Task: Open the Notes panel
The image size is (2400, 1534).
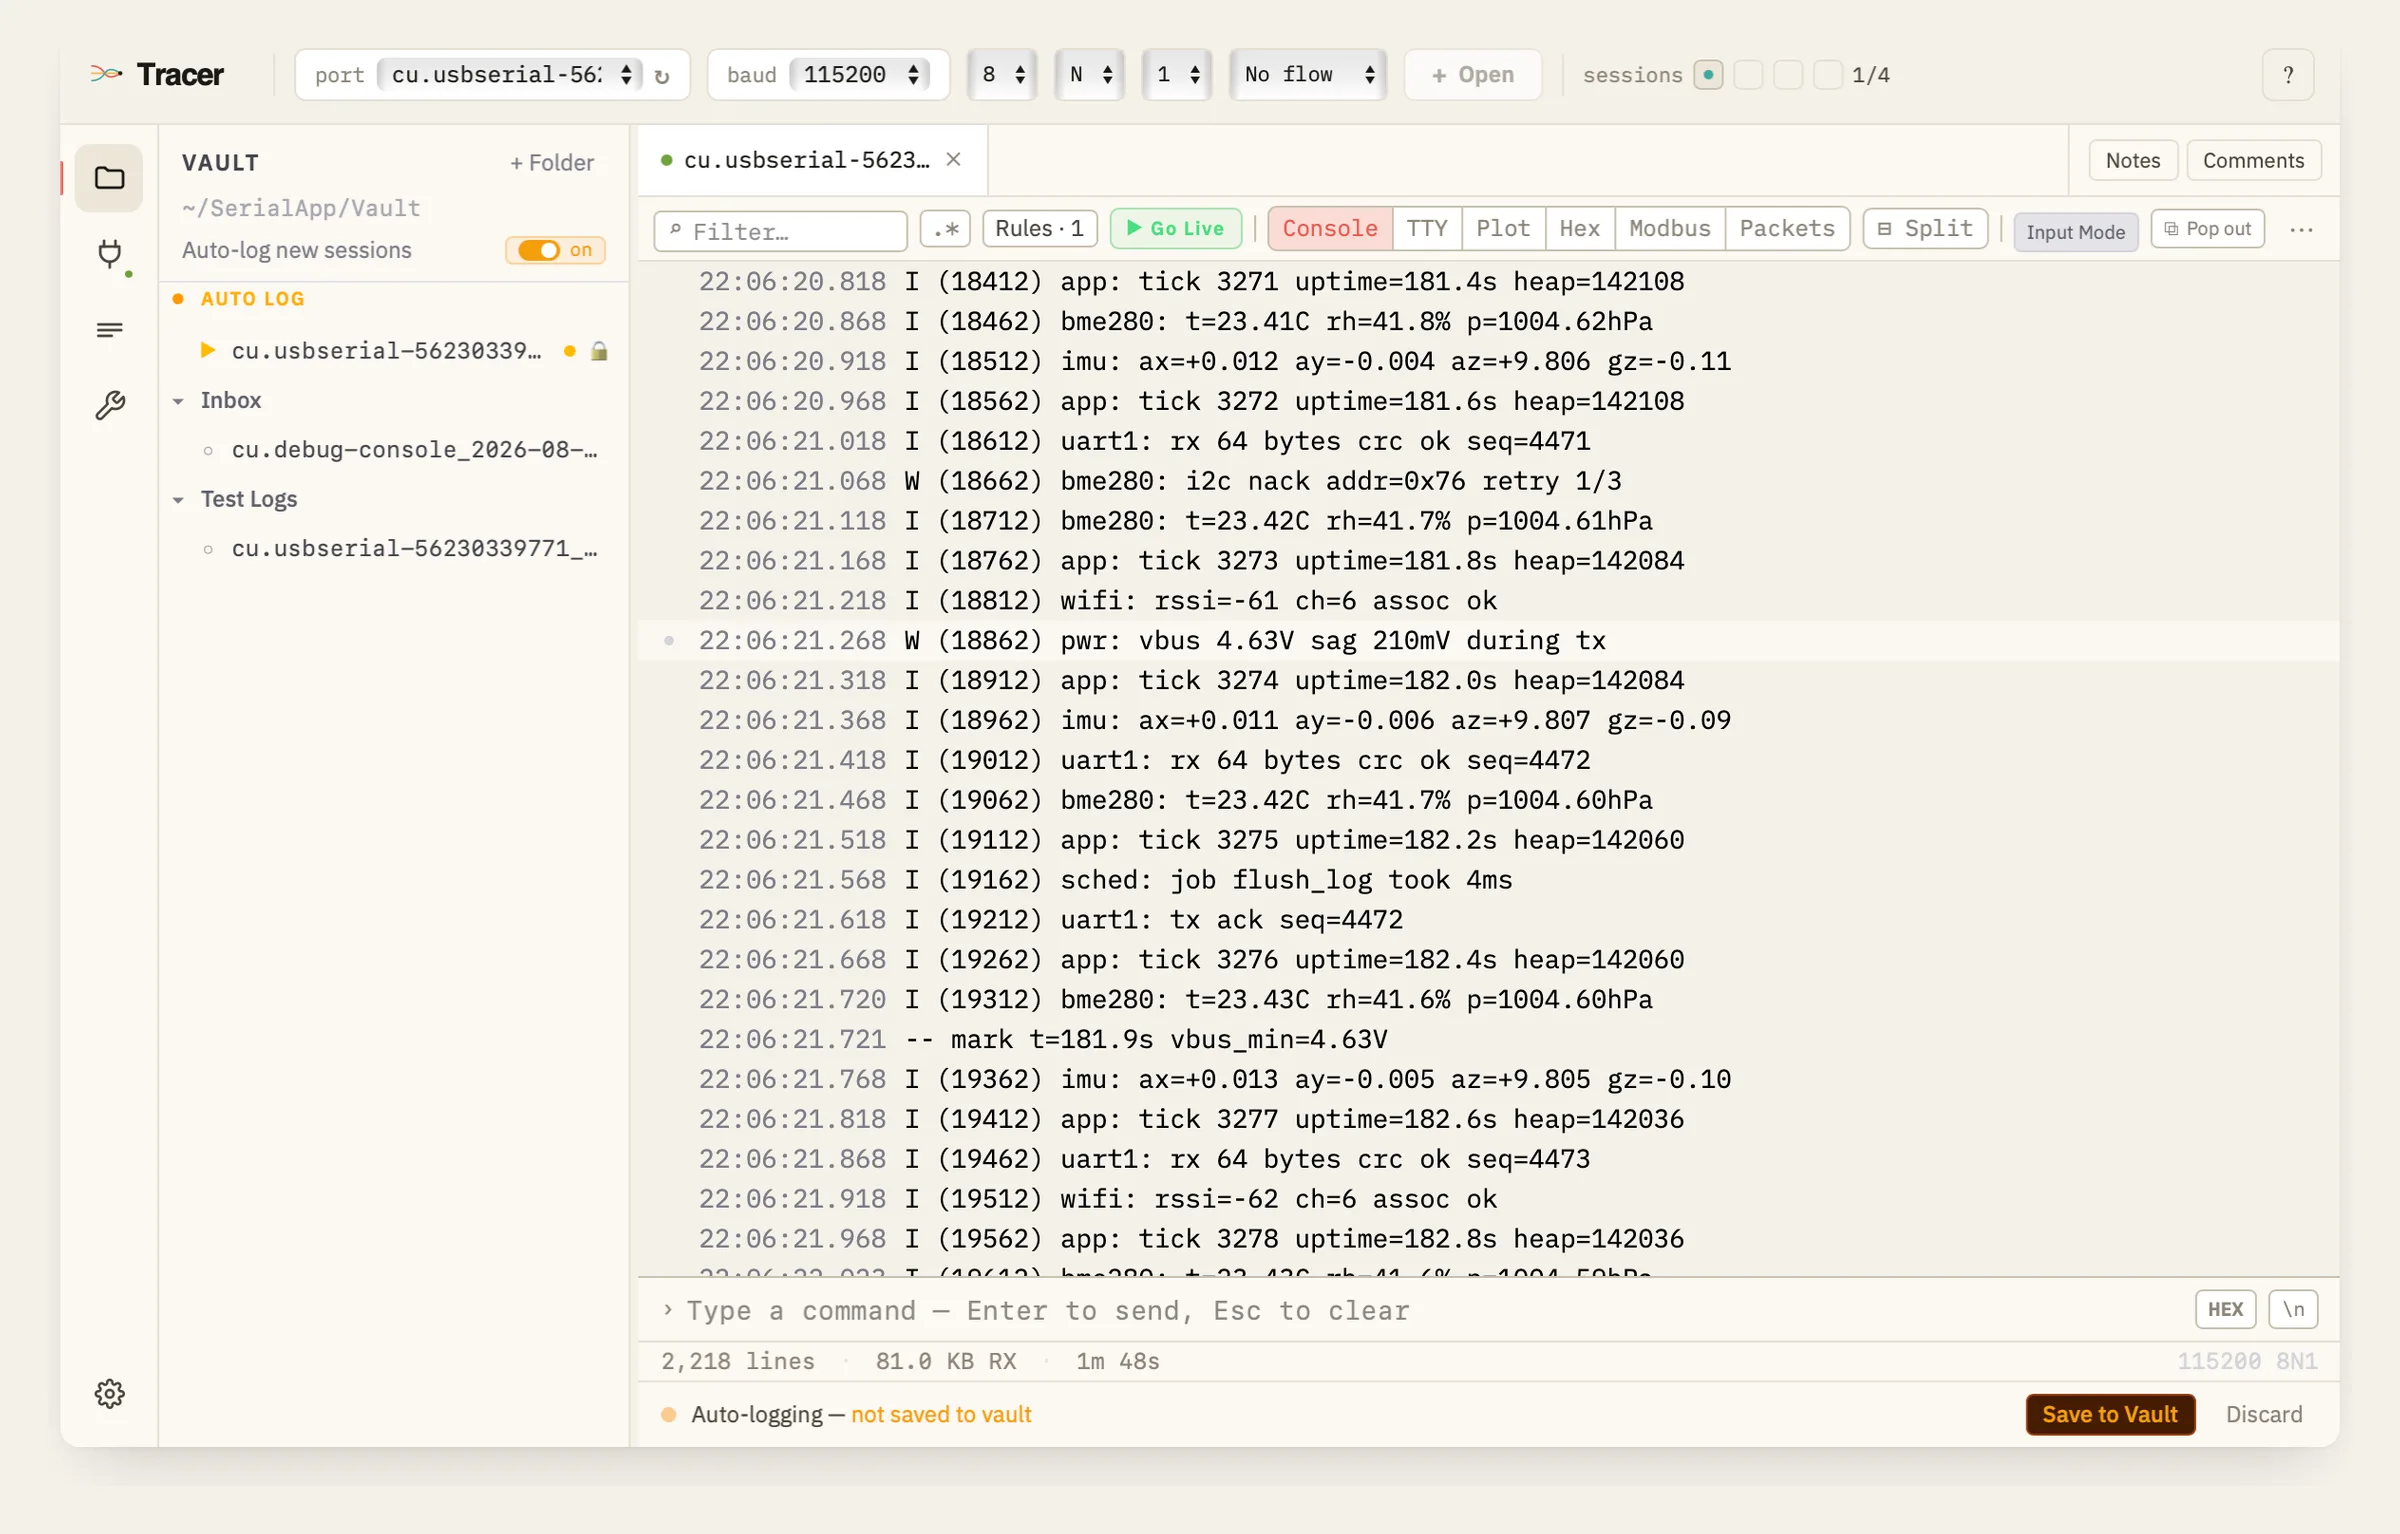Action: point(2133,160)
